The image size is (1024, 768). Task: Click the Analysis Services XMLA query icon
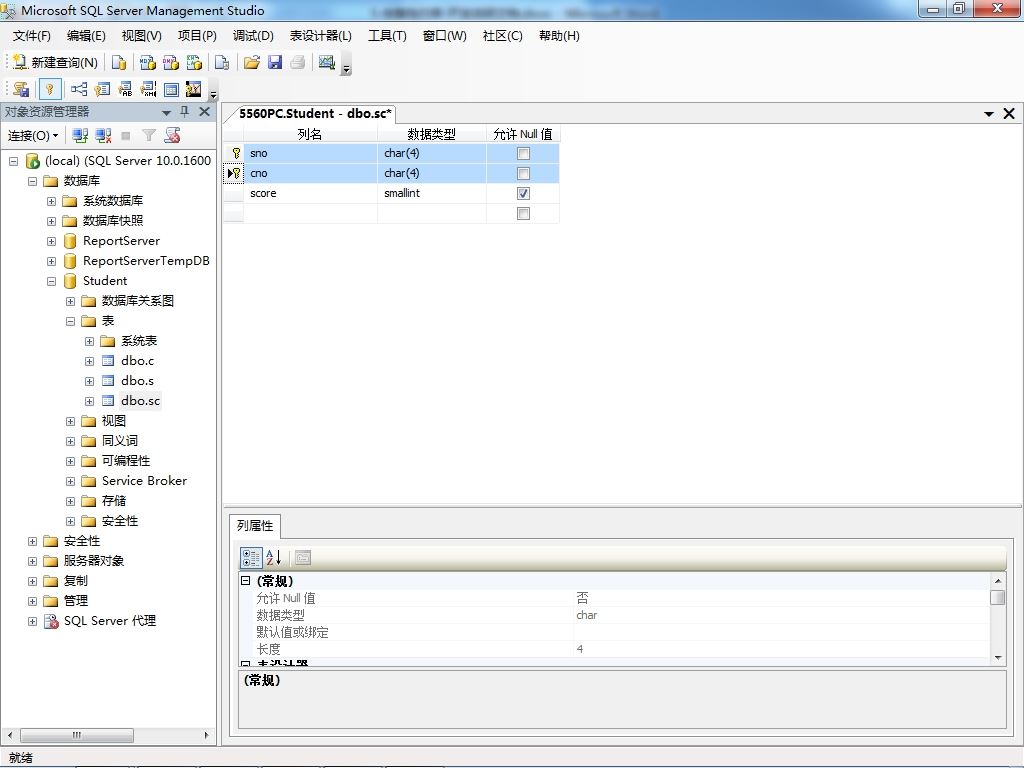coord(195,62)
